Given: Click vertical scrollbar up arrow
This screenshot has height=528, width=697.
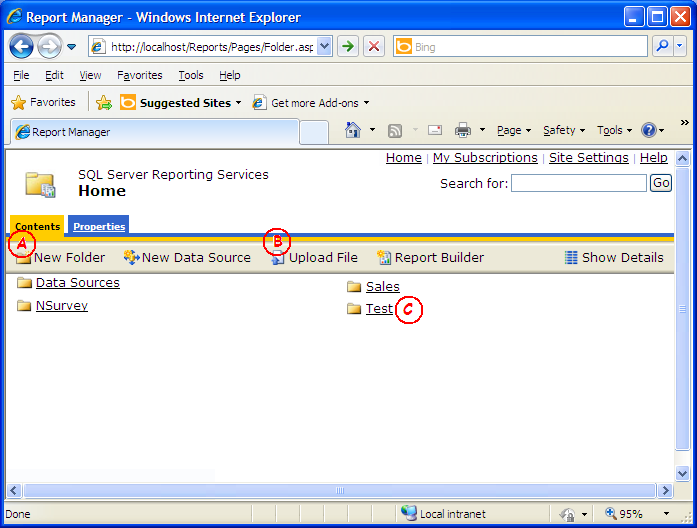Looking at the screenshot, I should coord(682,158).
